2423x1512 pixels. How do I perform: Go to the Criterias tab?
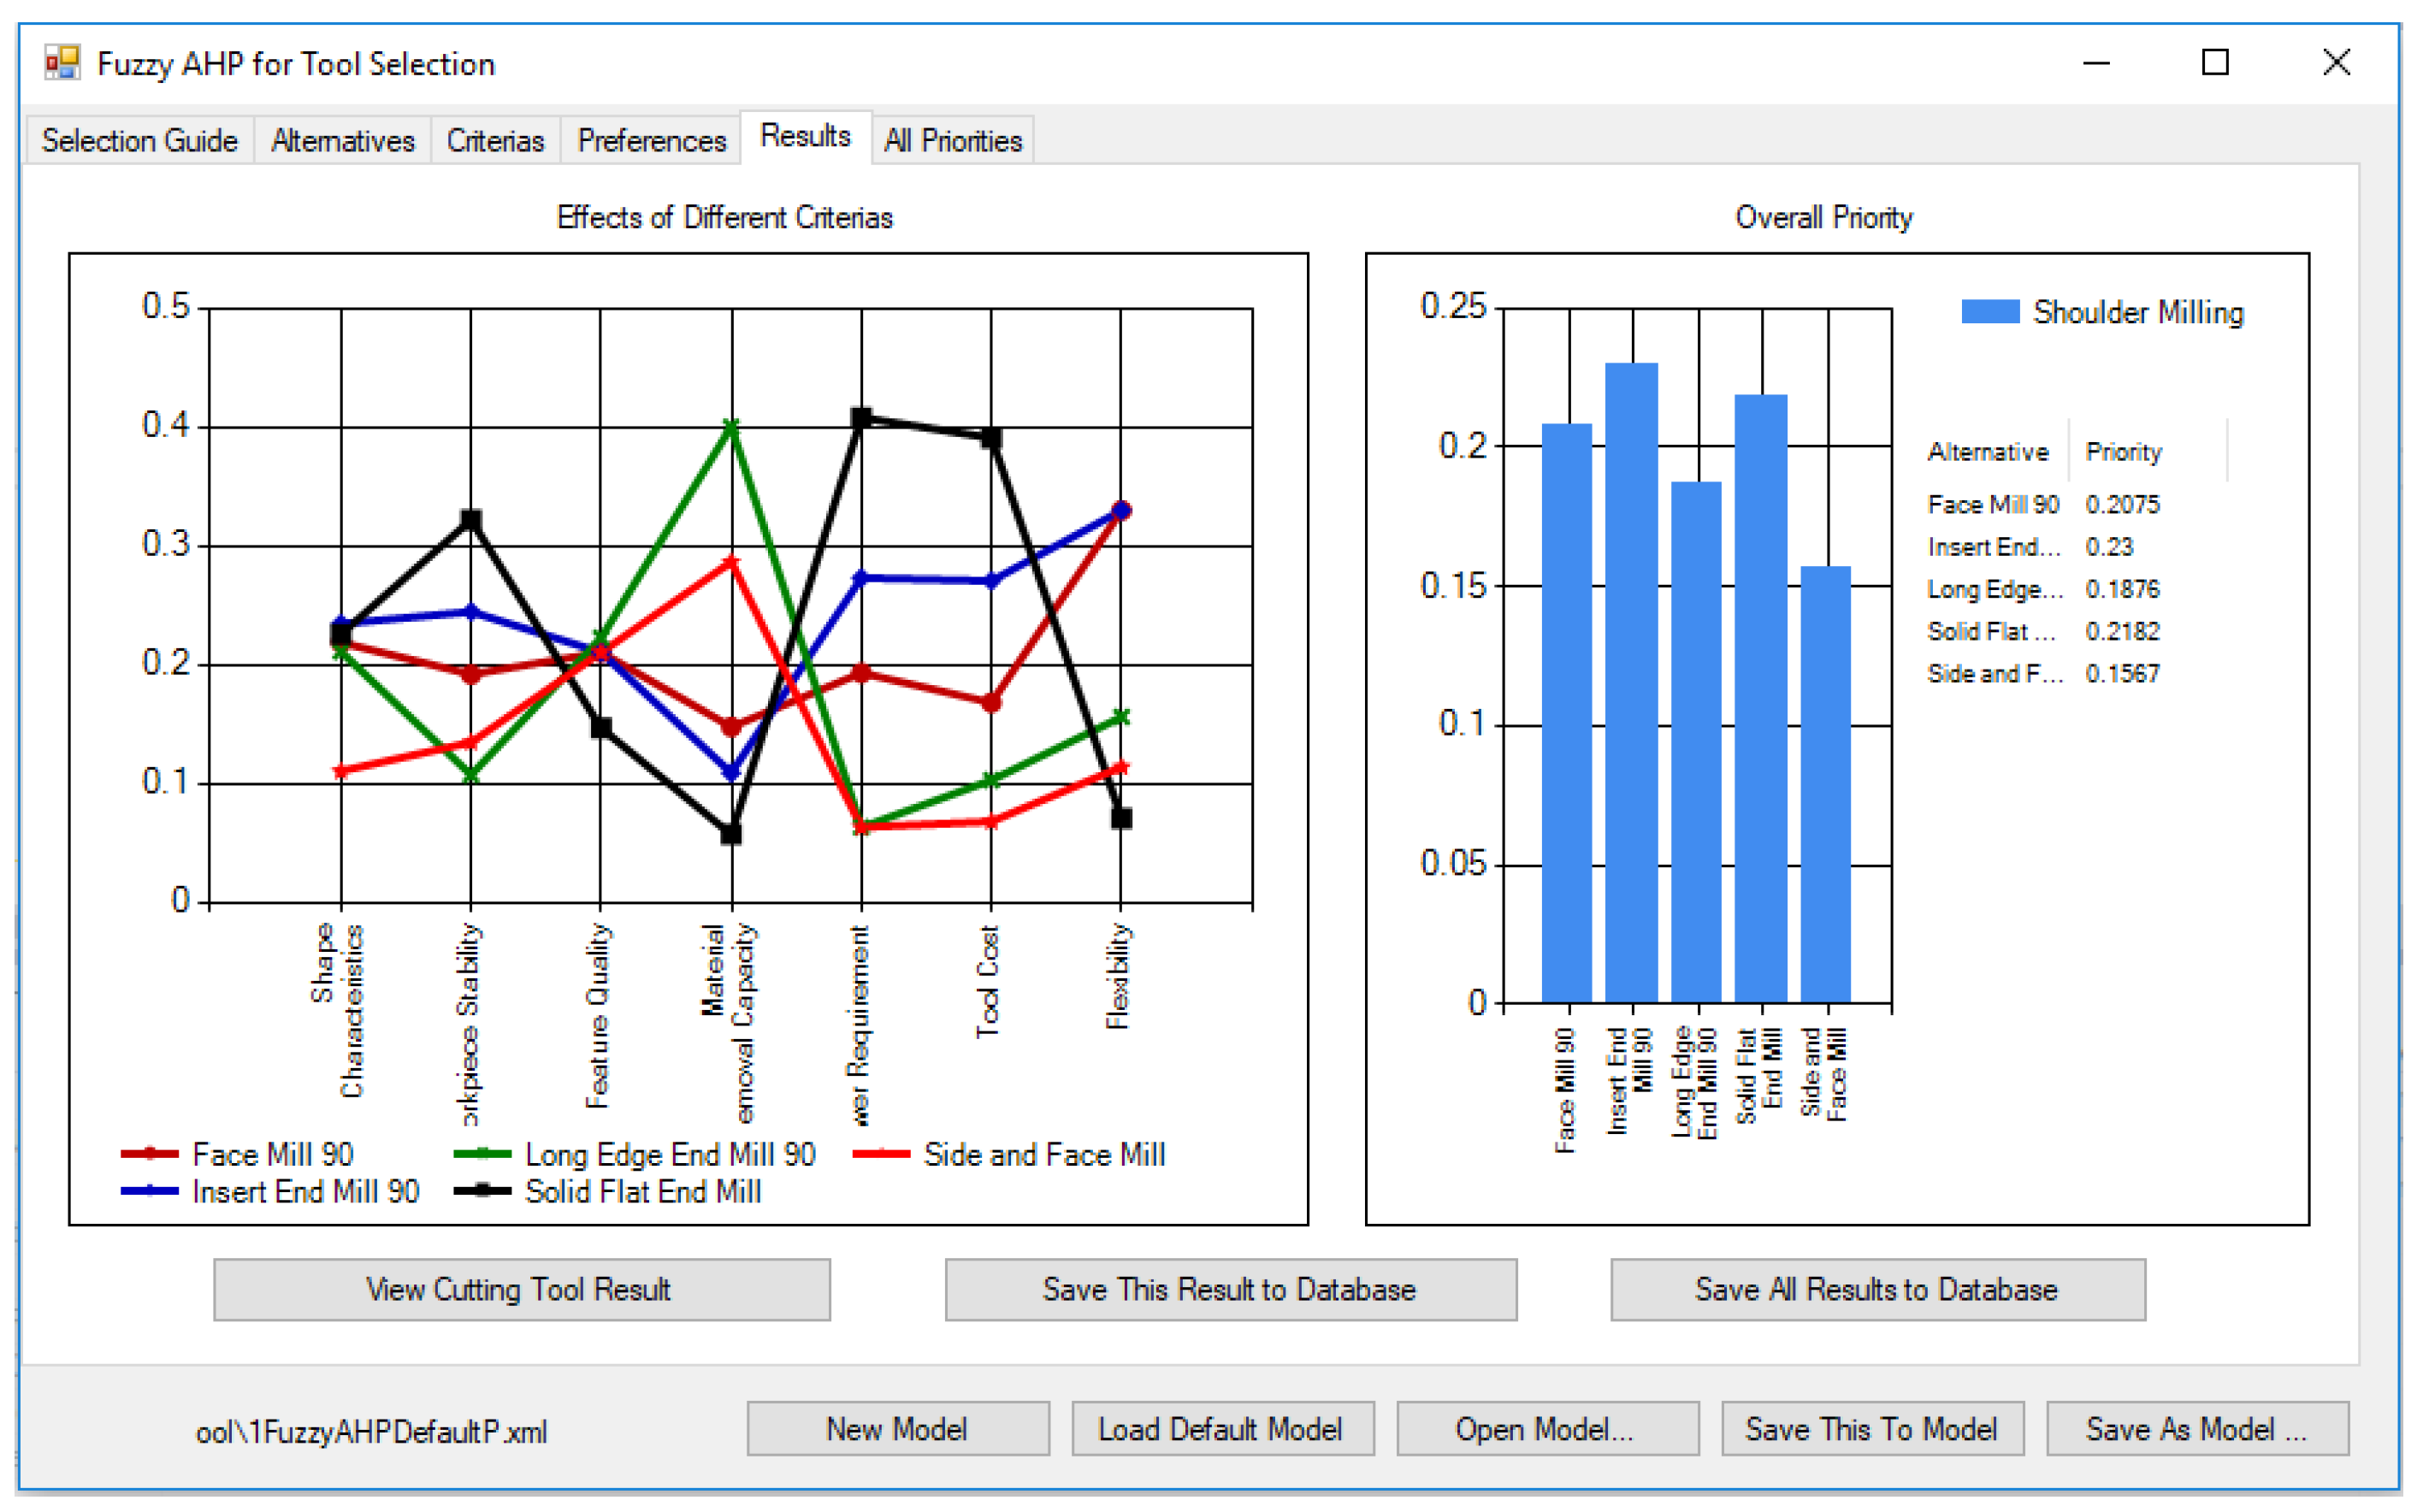495,141
